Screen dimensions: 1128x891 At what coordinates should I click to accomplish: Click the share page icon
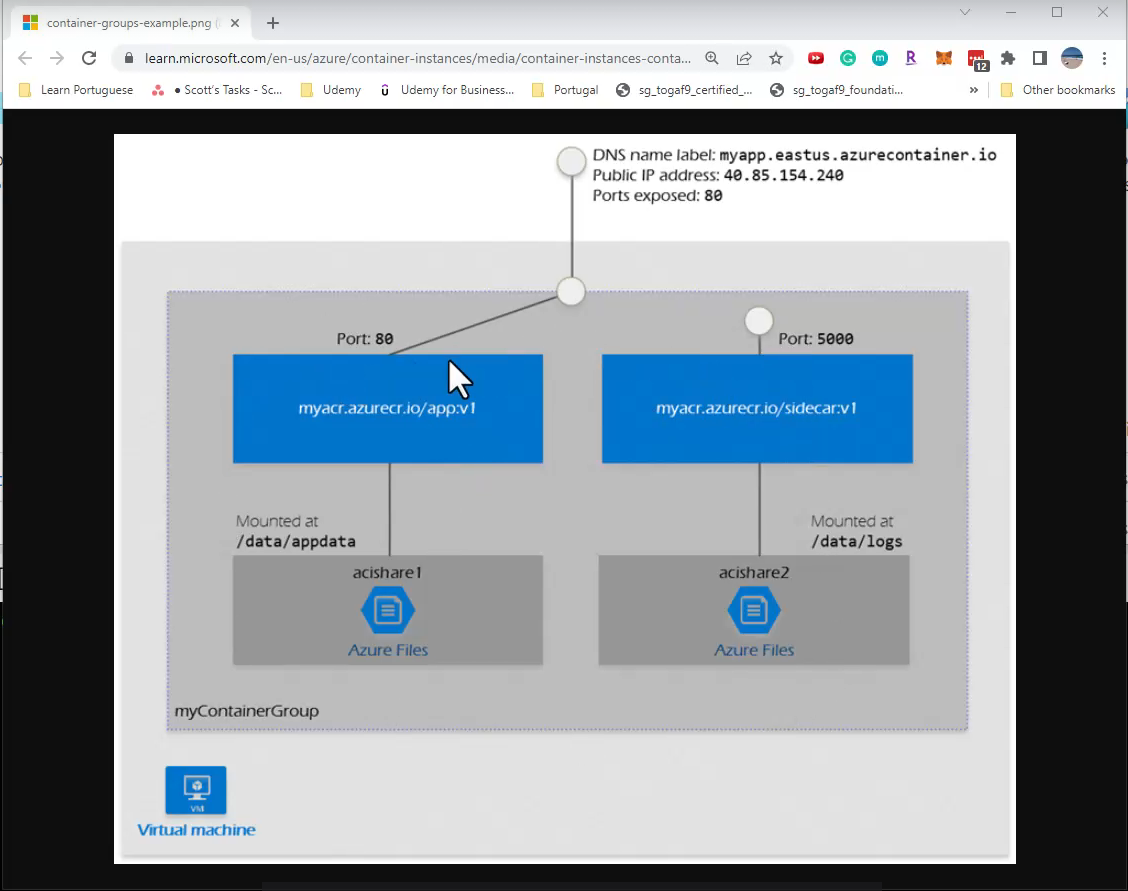tap(744, 58)
